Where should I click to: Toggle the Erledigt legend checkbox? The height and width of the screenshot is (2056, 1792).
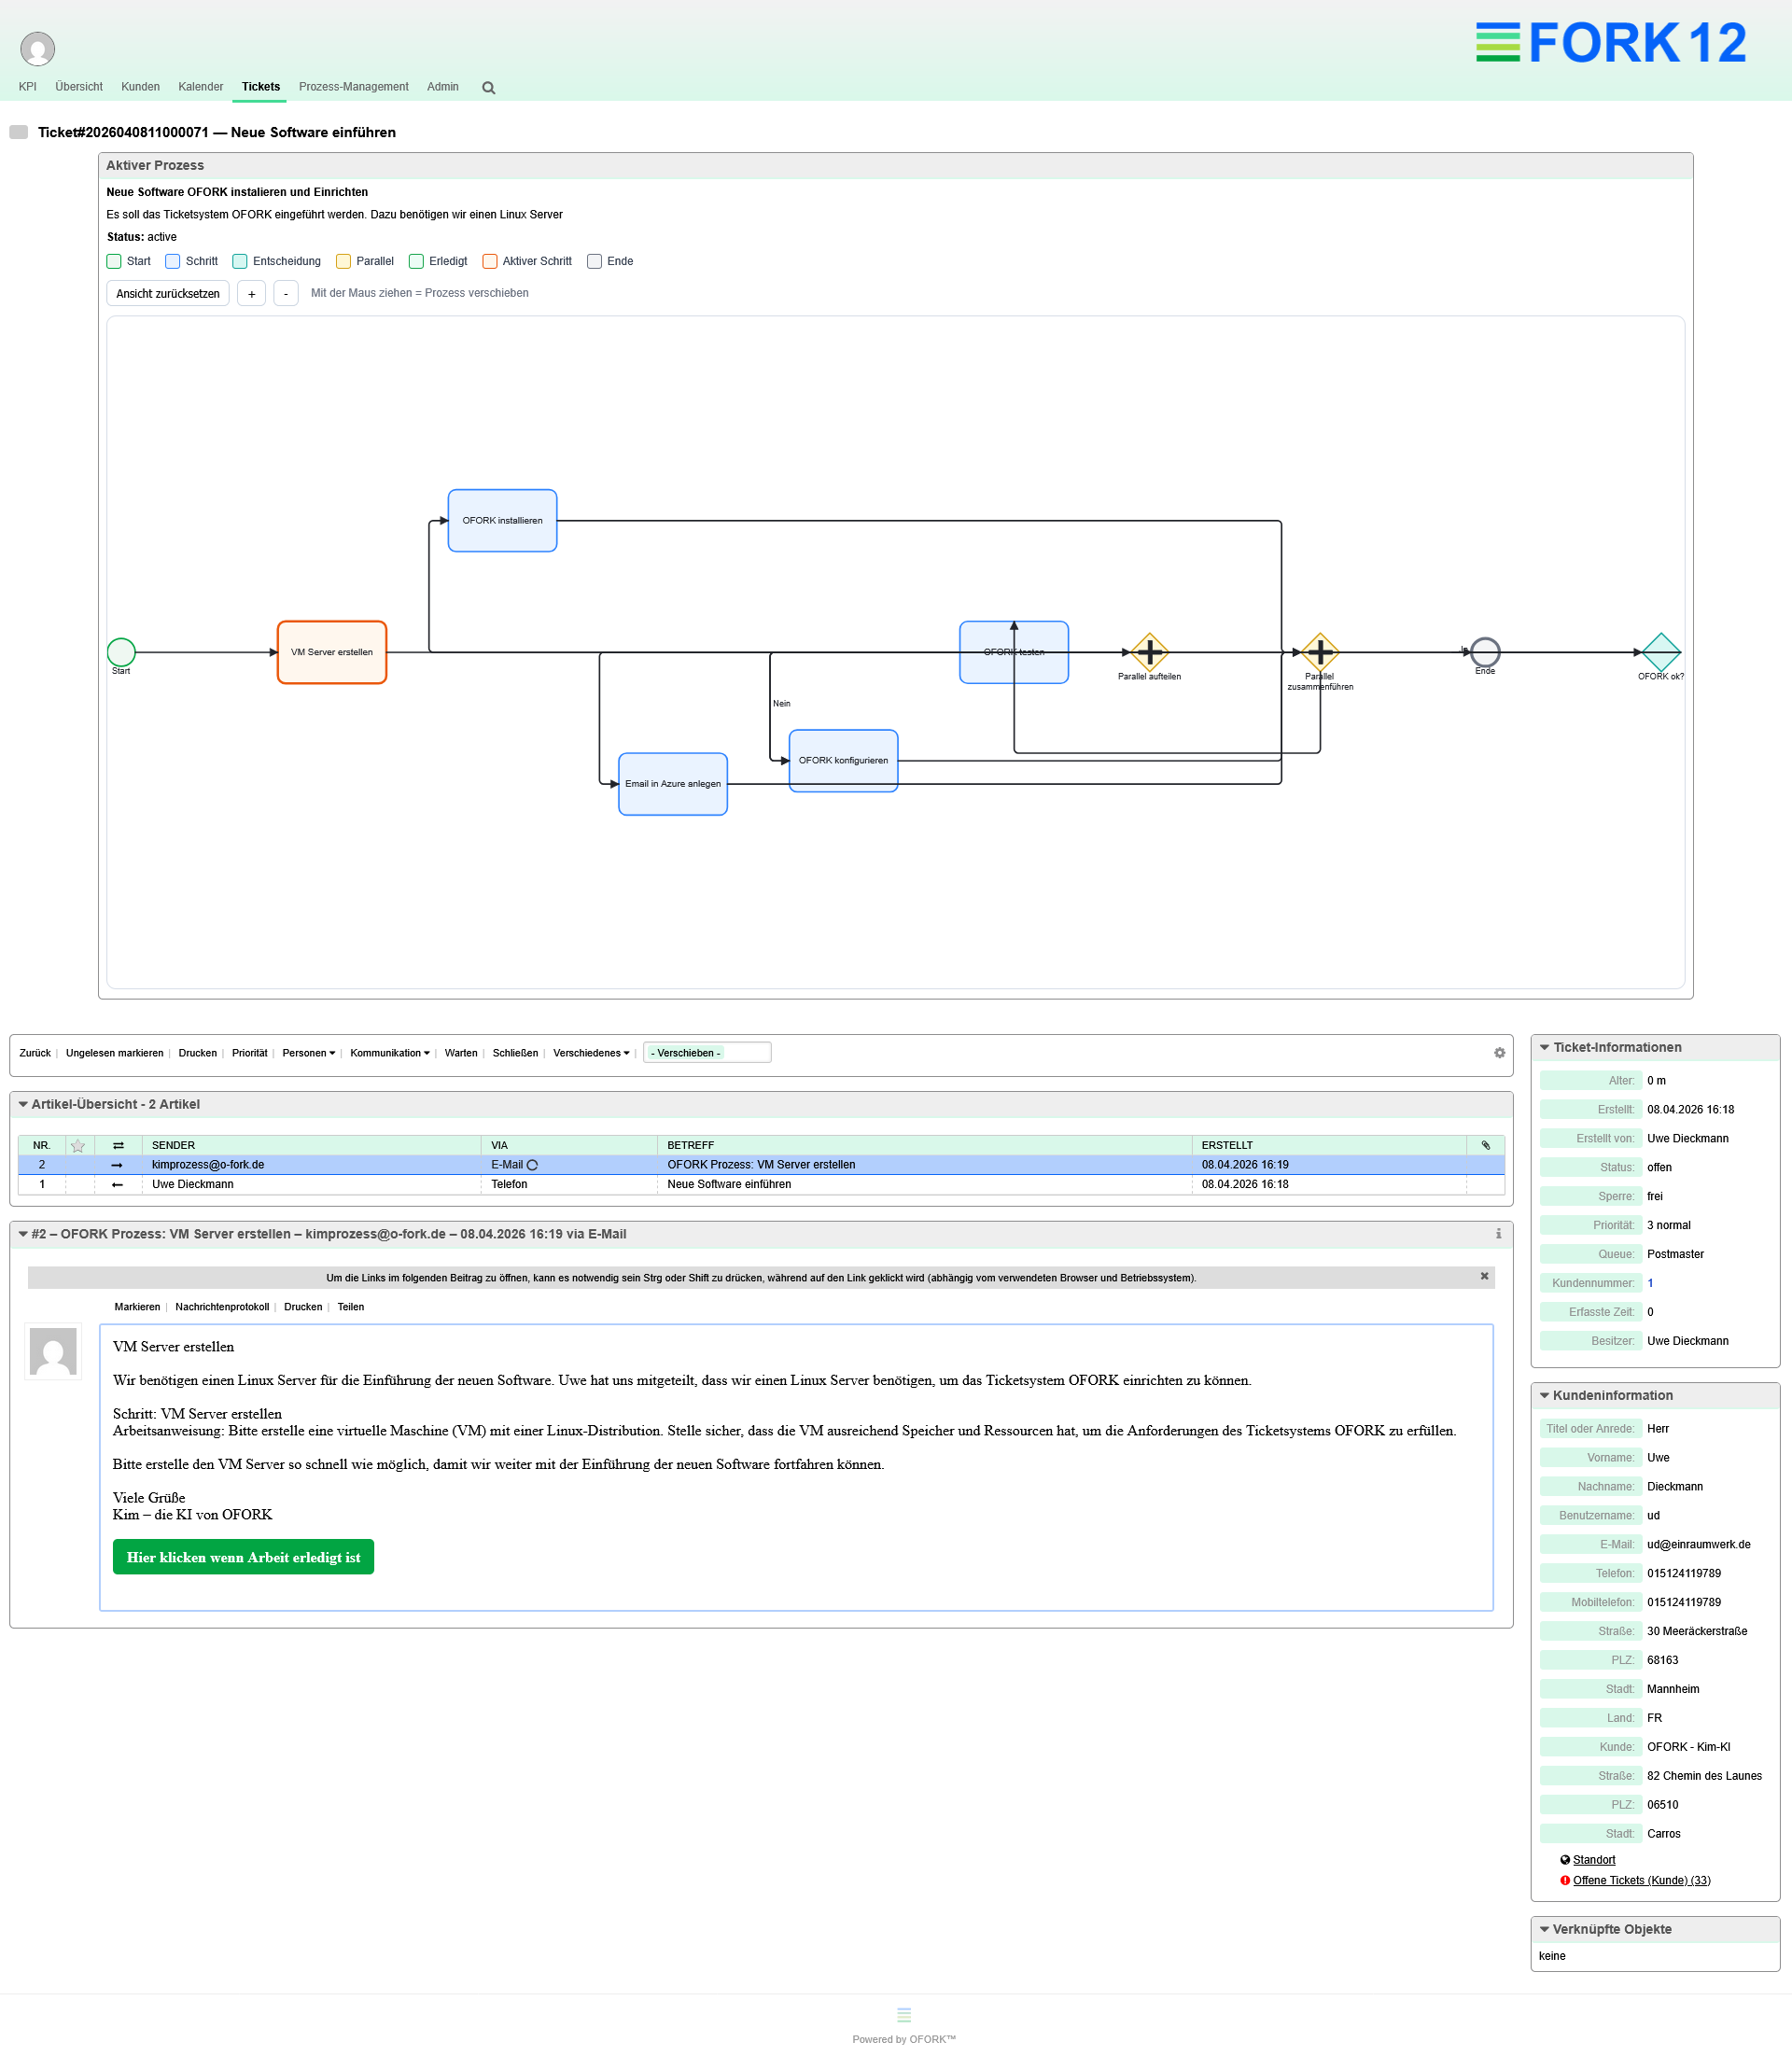click(415, 261)
